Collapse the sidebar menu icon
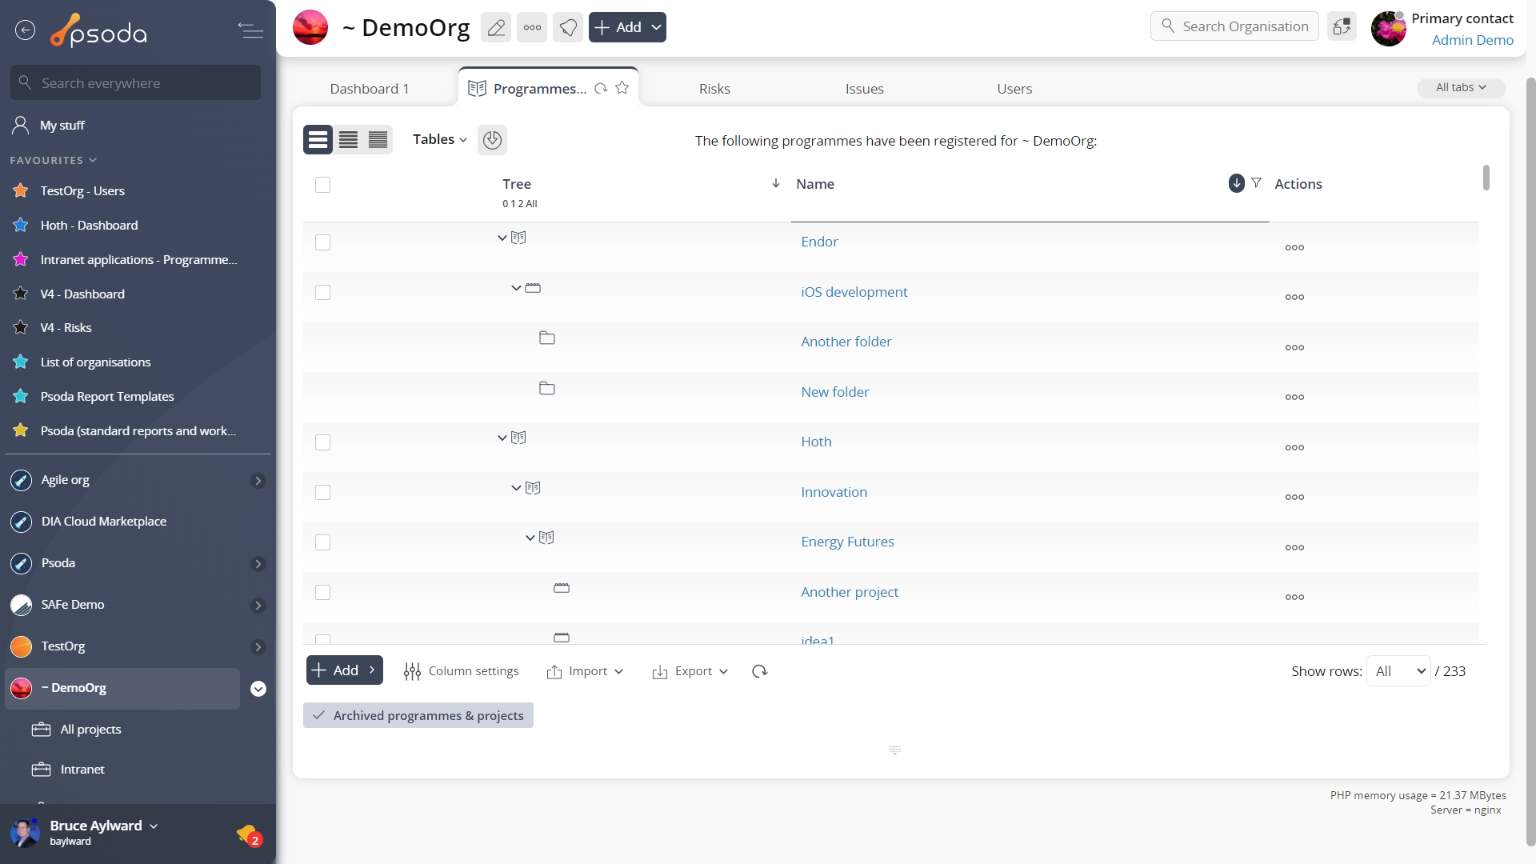The image size is (1536, 864). (250, 31)
